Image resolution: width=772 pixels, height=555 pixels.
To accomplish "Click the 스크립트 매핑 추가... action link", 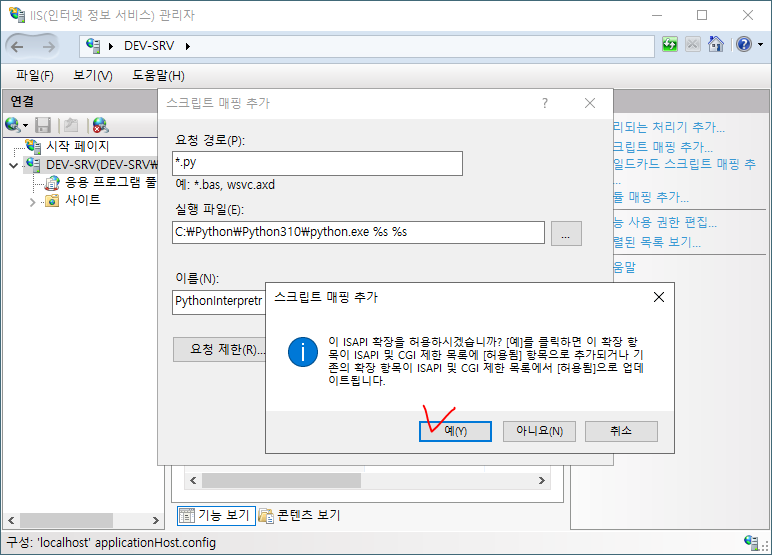I will point(663,147).
